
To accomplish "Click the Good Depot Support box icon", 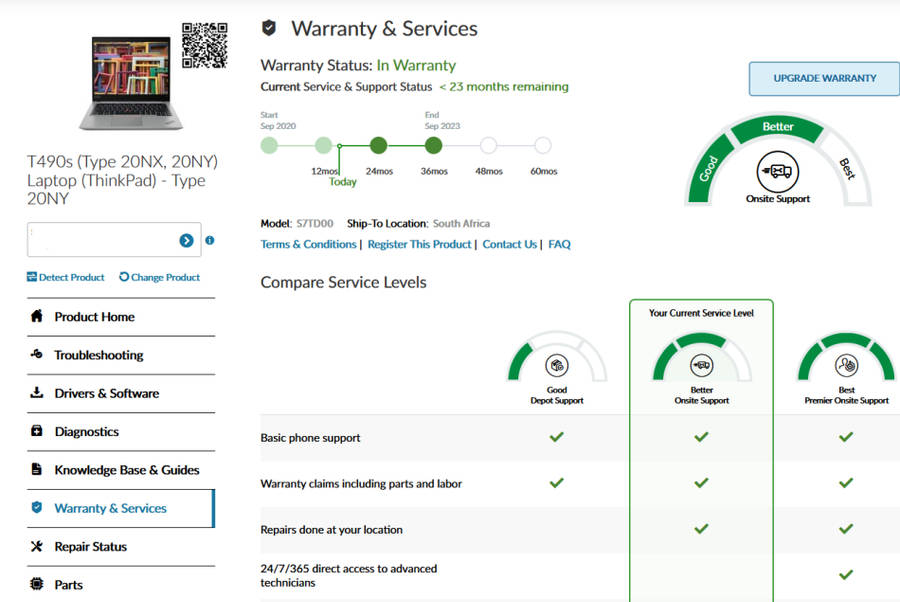I will [x=557, y=365].
